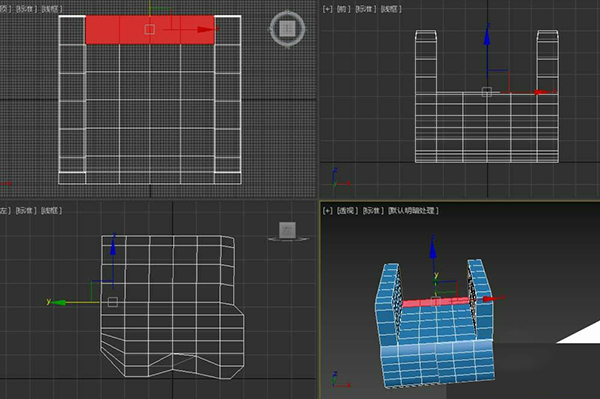Click the XZ plane handle in Front viewport
Screen dimensions: 600x399
[503, 76]
